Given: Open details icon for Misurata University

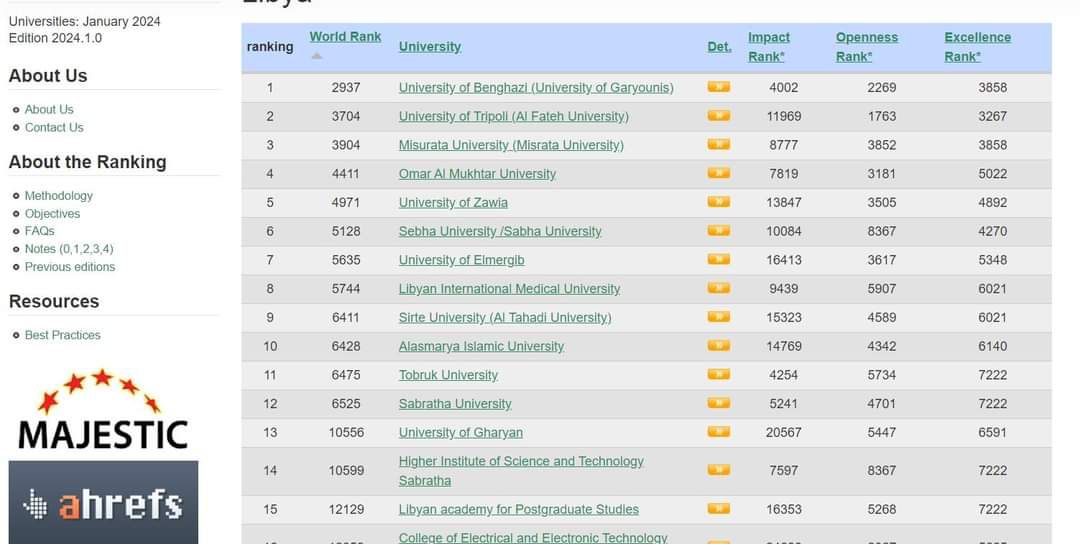Looking at the screenshot, I should (718, 145).
